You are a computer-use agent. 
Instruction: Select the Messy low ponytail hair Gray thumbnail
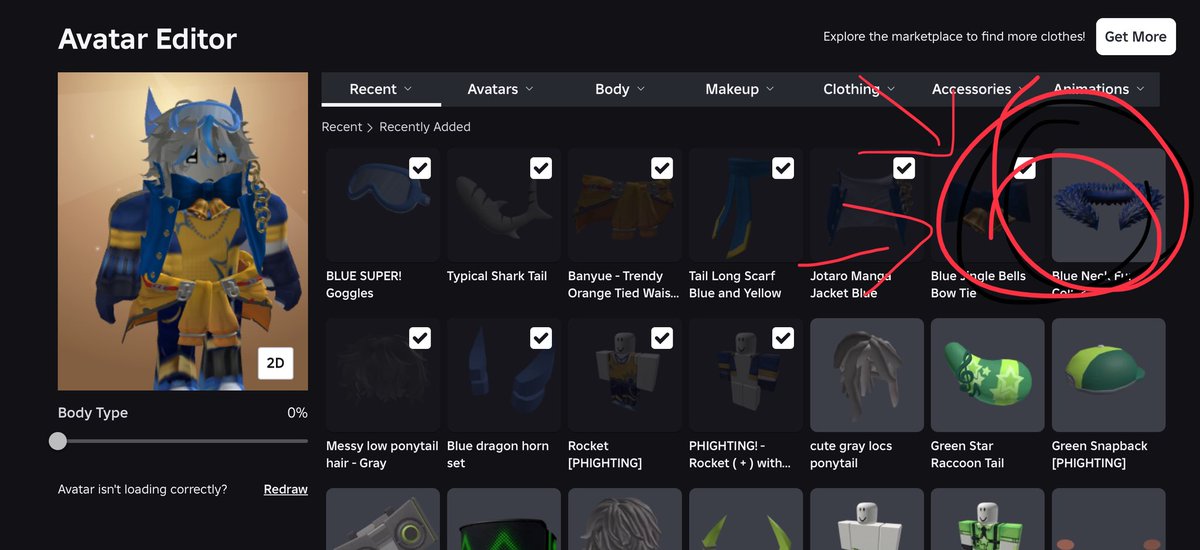(383, 375)
